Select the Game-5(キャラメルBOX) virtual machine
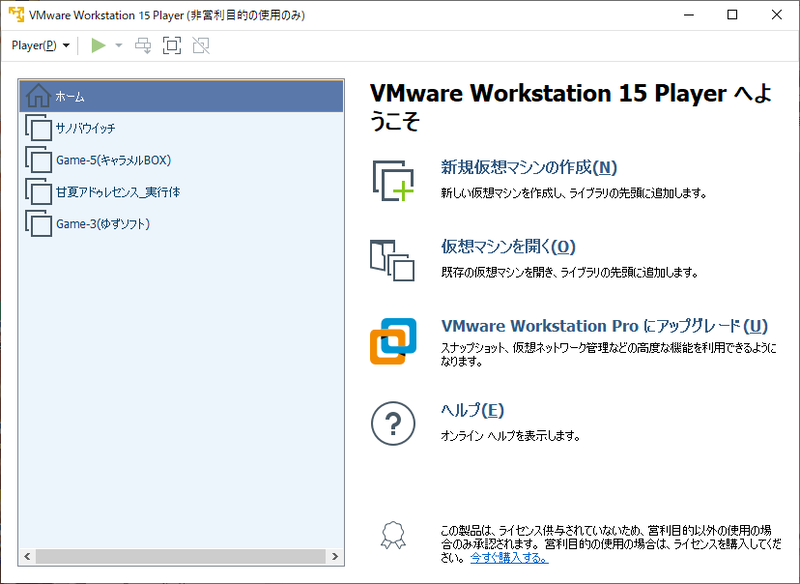 181,160
